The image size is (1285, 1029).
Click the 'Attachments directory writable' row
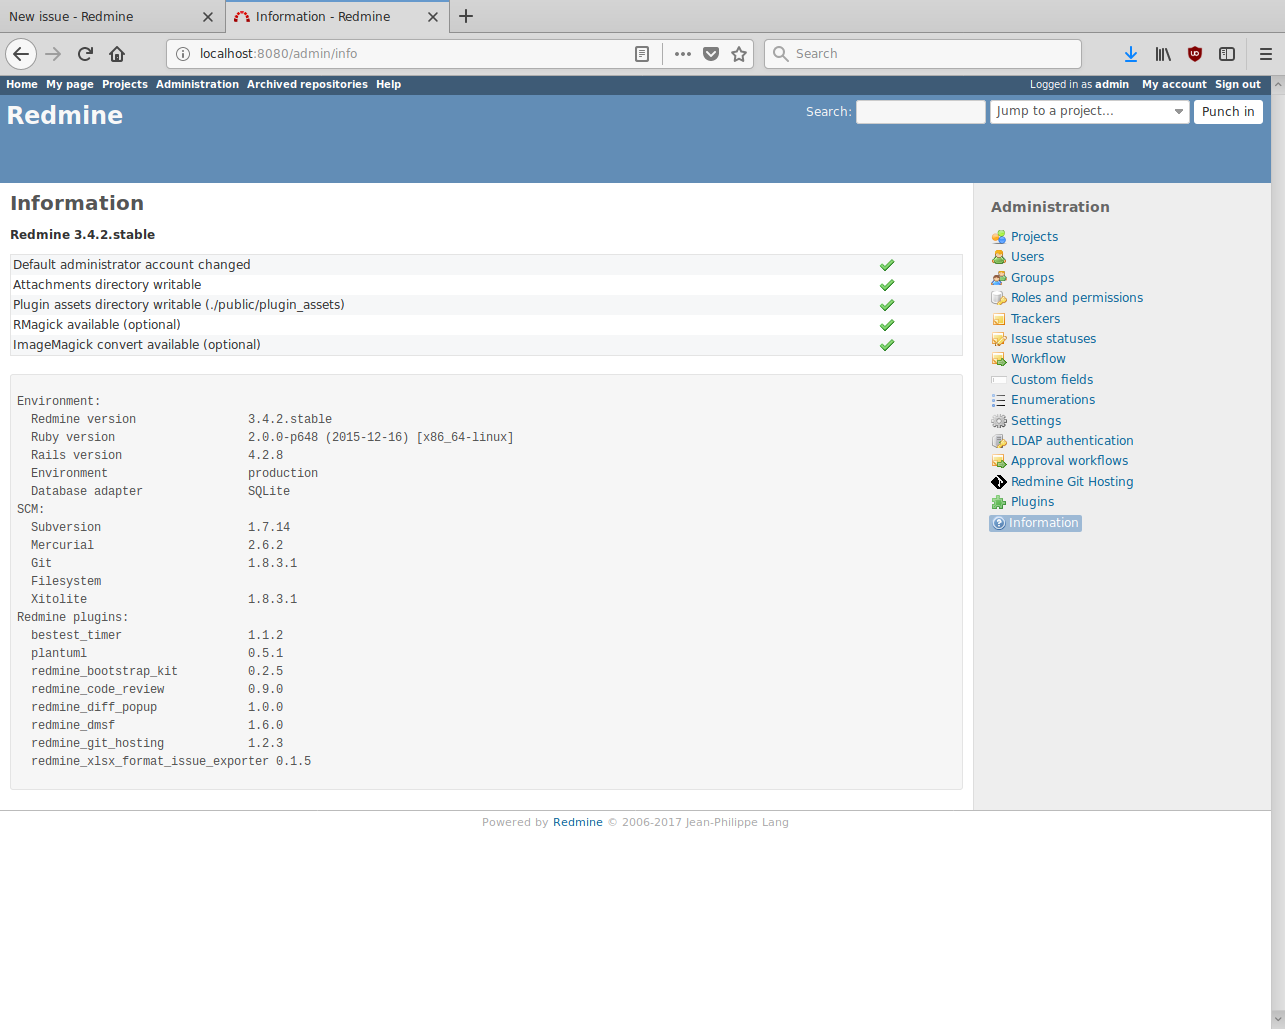pos(486,285)
